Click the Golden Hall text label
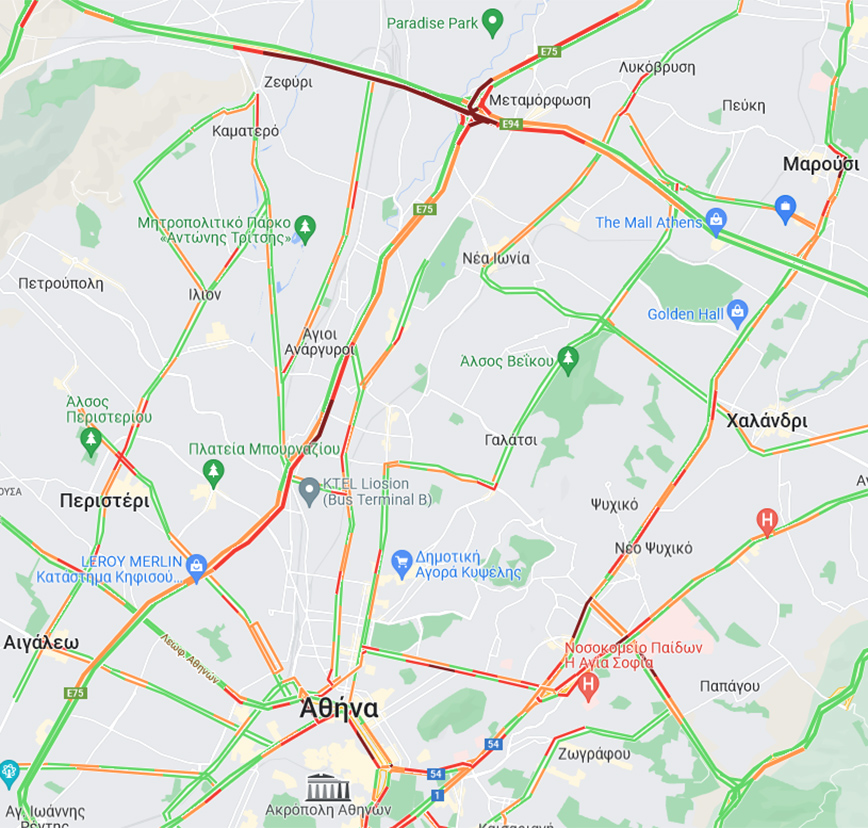 [x=685, y=314]
